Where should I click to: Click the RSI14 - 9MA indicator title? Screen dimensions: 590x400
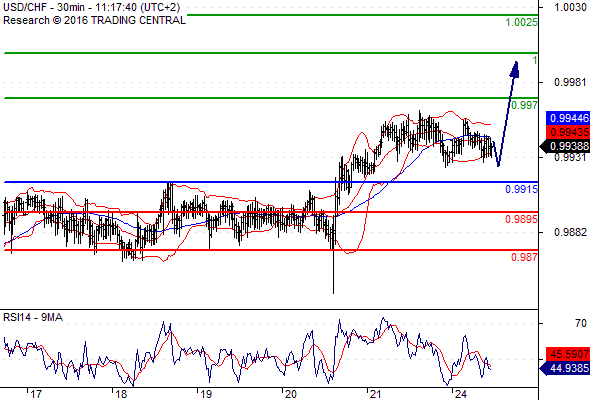coord(33,318)
